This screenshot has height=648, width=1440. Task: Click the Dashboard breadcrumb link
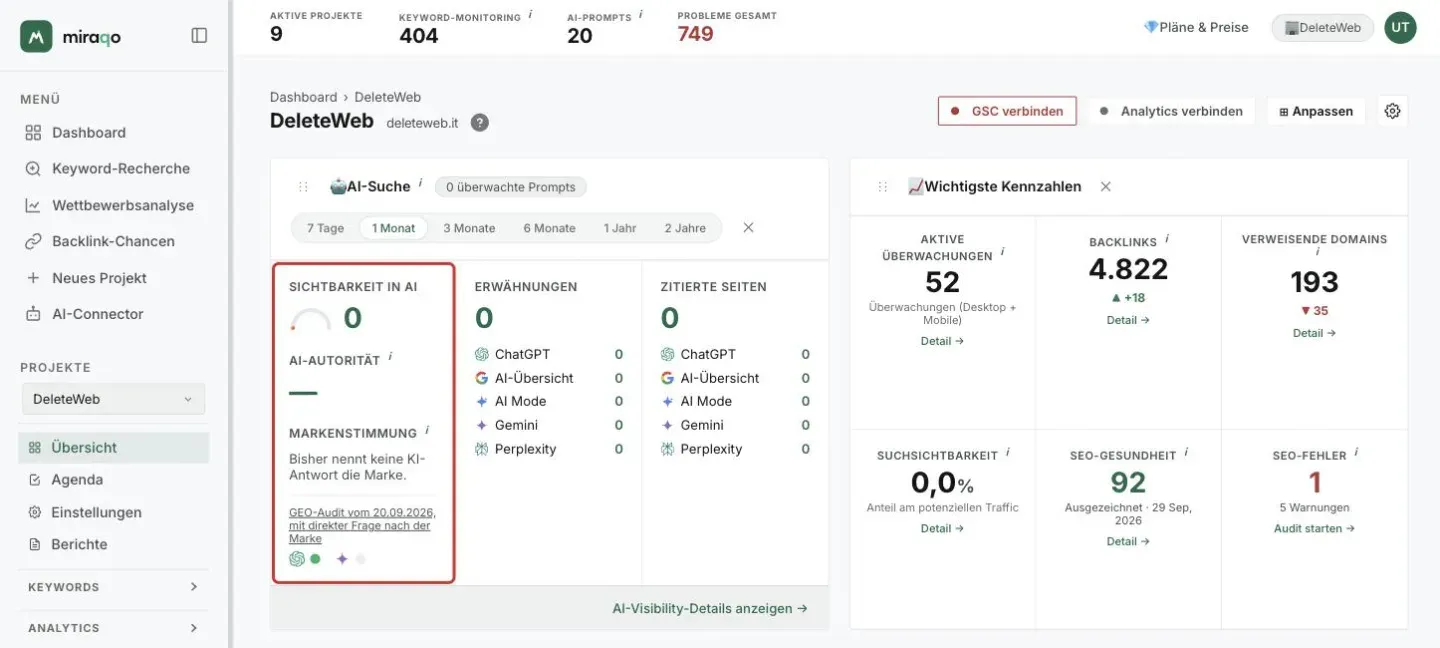(x=303, y=97)
